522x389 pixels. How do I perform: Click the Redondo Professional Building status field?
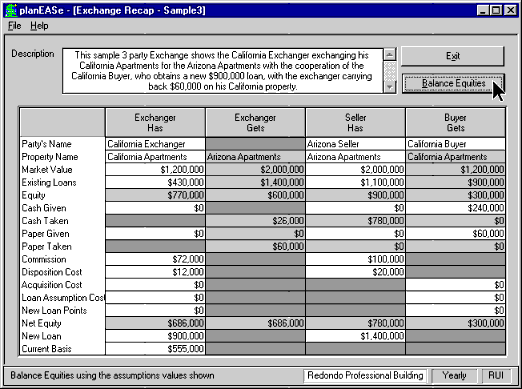click(365, 376)
